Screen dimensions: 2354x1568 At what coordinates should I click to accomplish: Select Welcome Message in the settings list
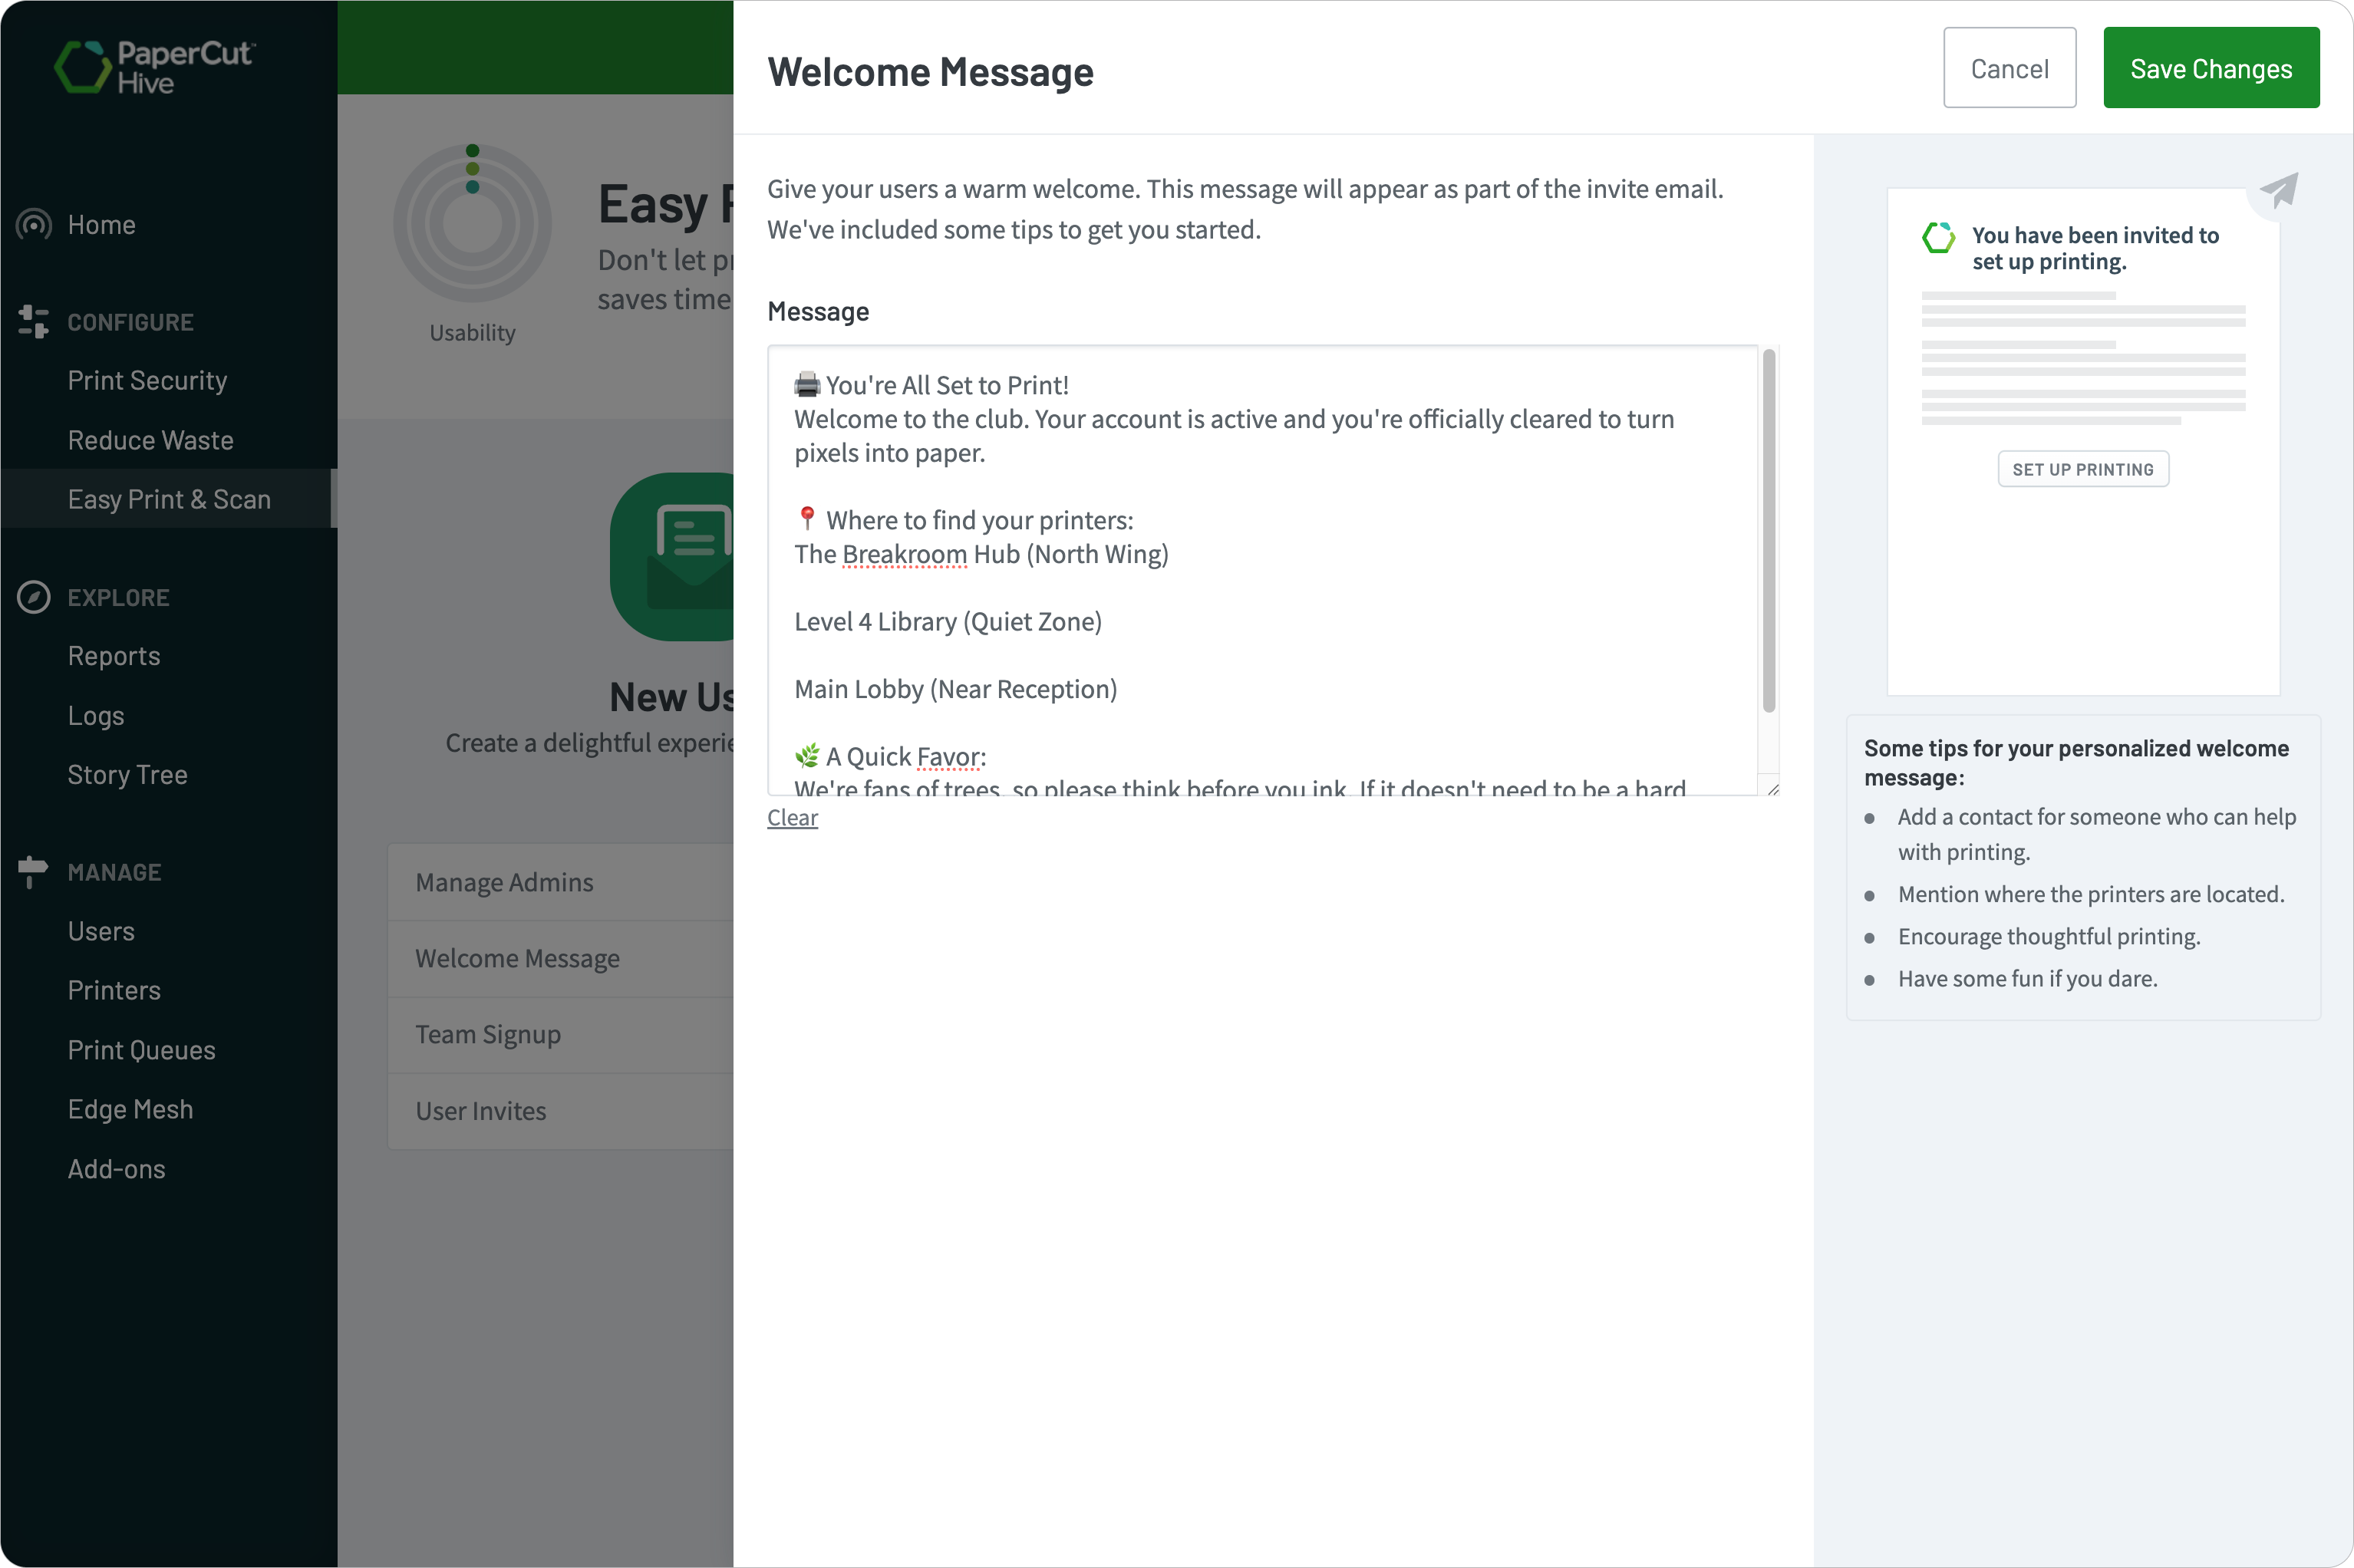click(x=517, y=958)
